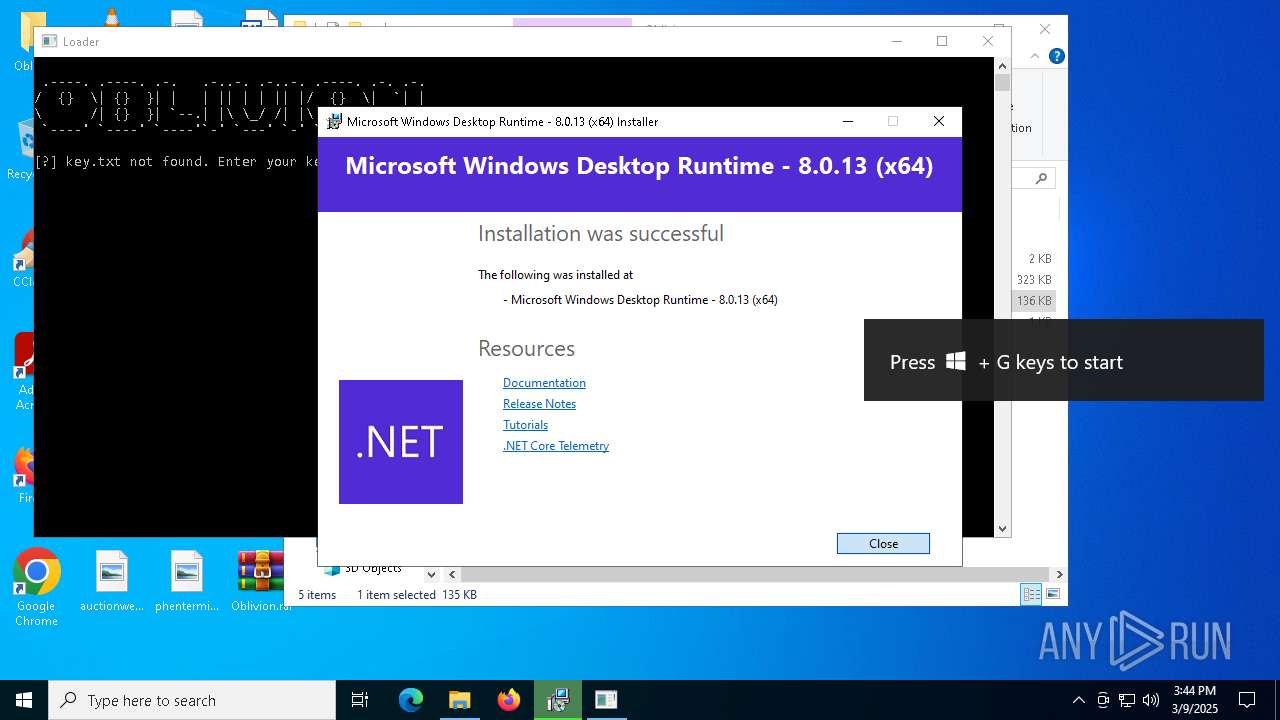
Task: Click the '5 items' status bar text
Action: point(317,595)
